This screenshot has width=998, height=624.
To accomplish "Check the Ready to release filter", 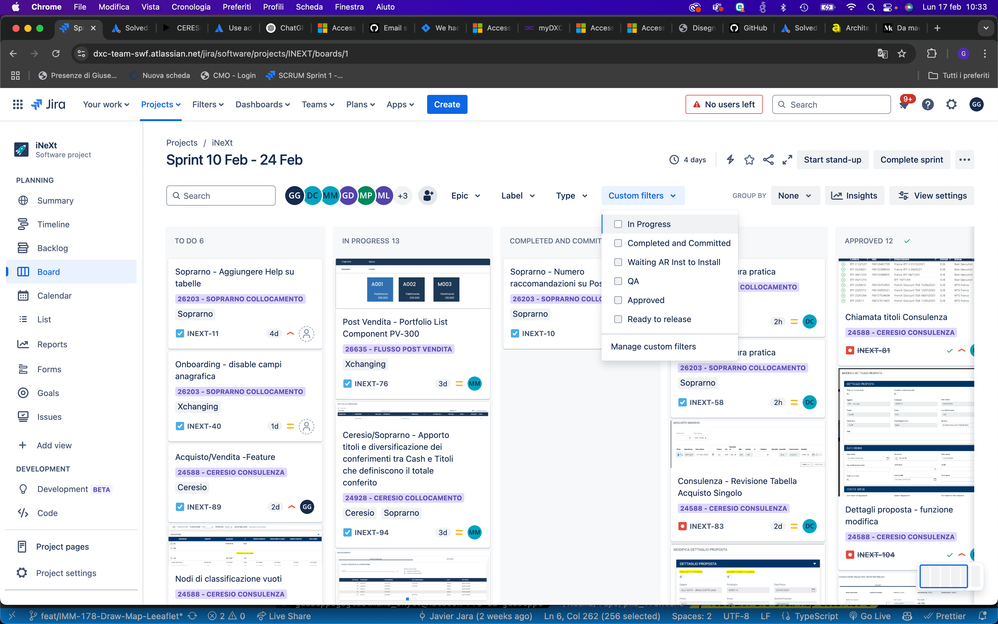I will [617, 320].
